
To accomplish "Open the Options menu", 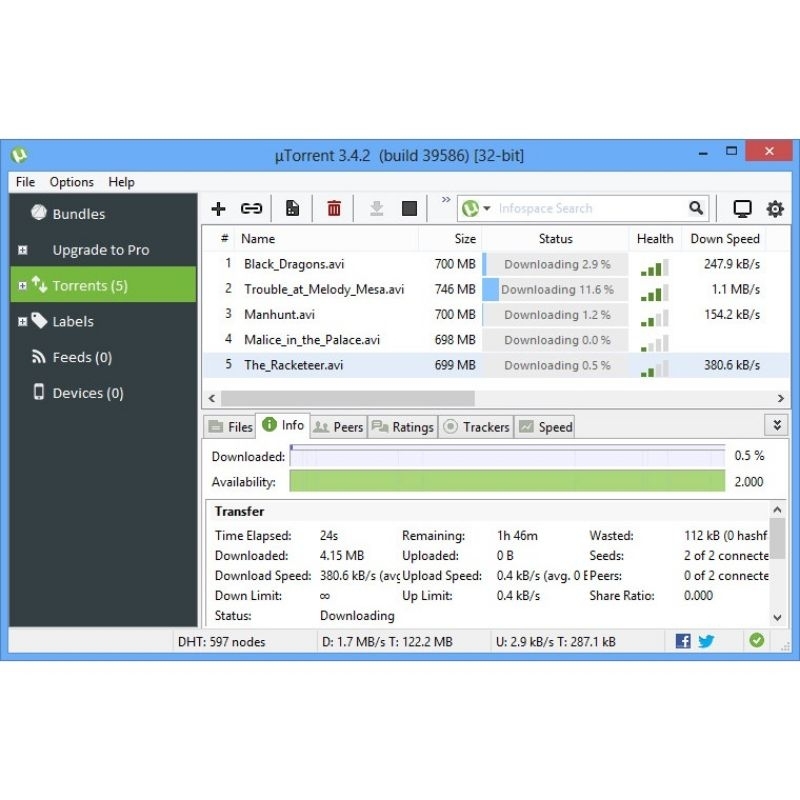I will coord(71,182).
